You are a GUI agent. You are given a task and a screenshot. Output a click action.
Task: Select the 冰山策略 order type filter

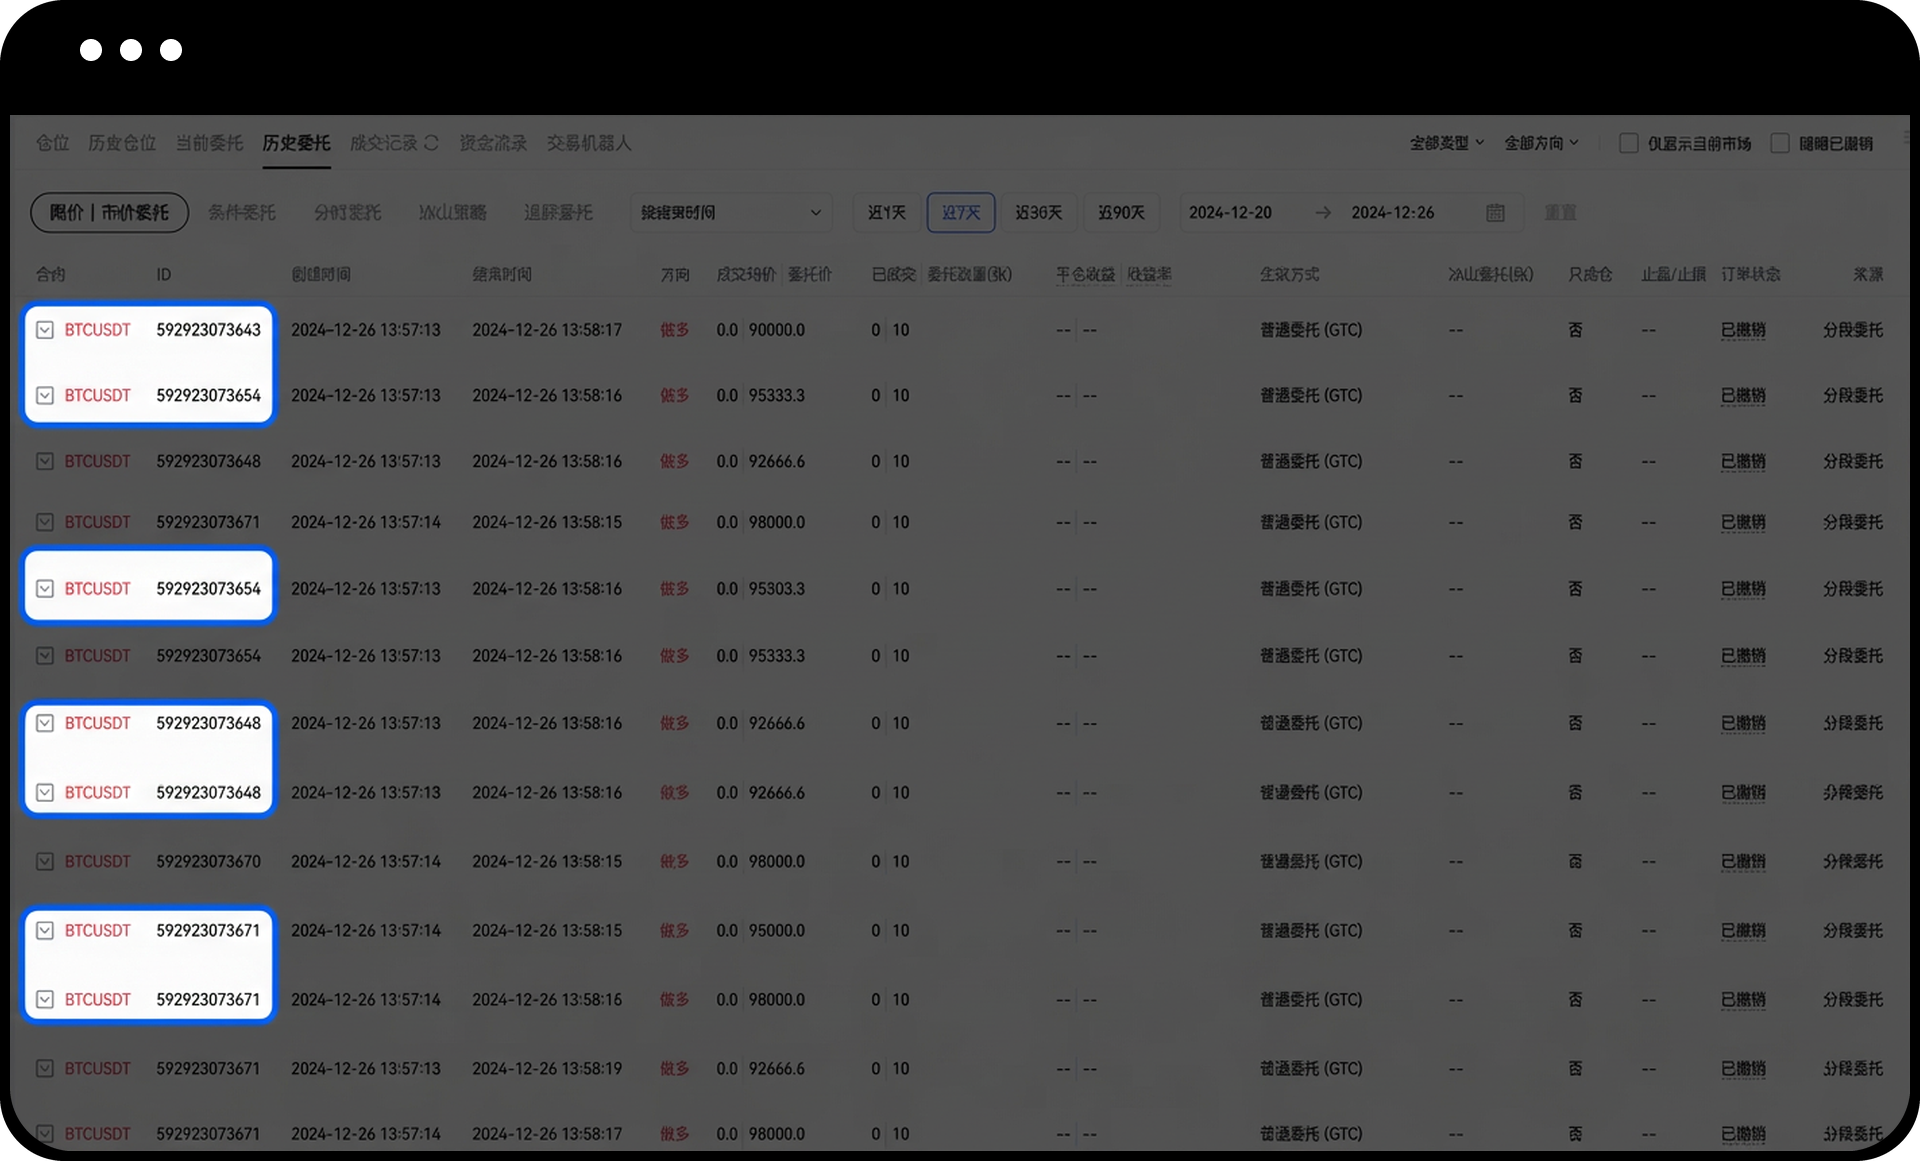452,213
